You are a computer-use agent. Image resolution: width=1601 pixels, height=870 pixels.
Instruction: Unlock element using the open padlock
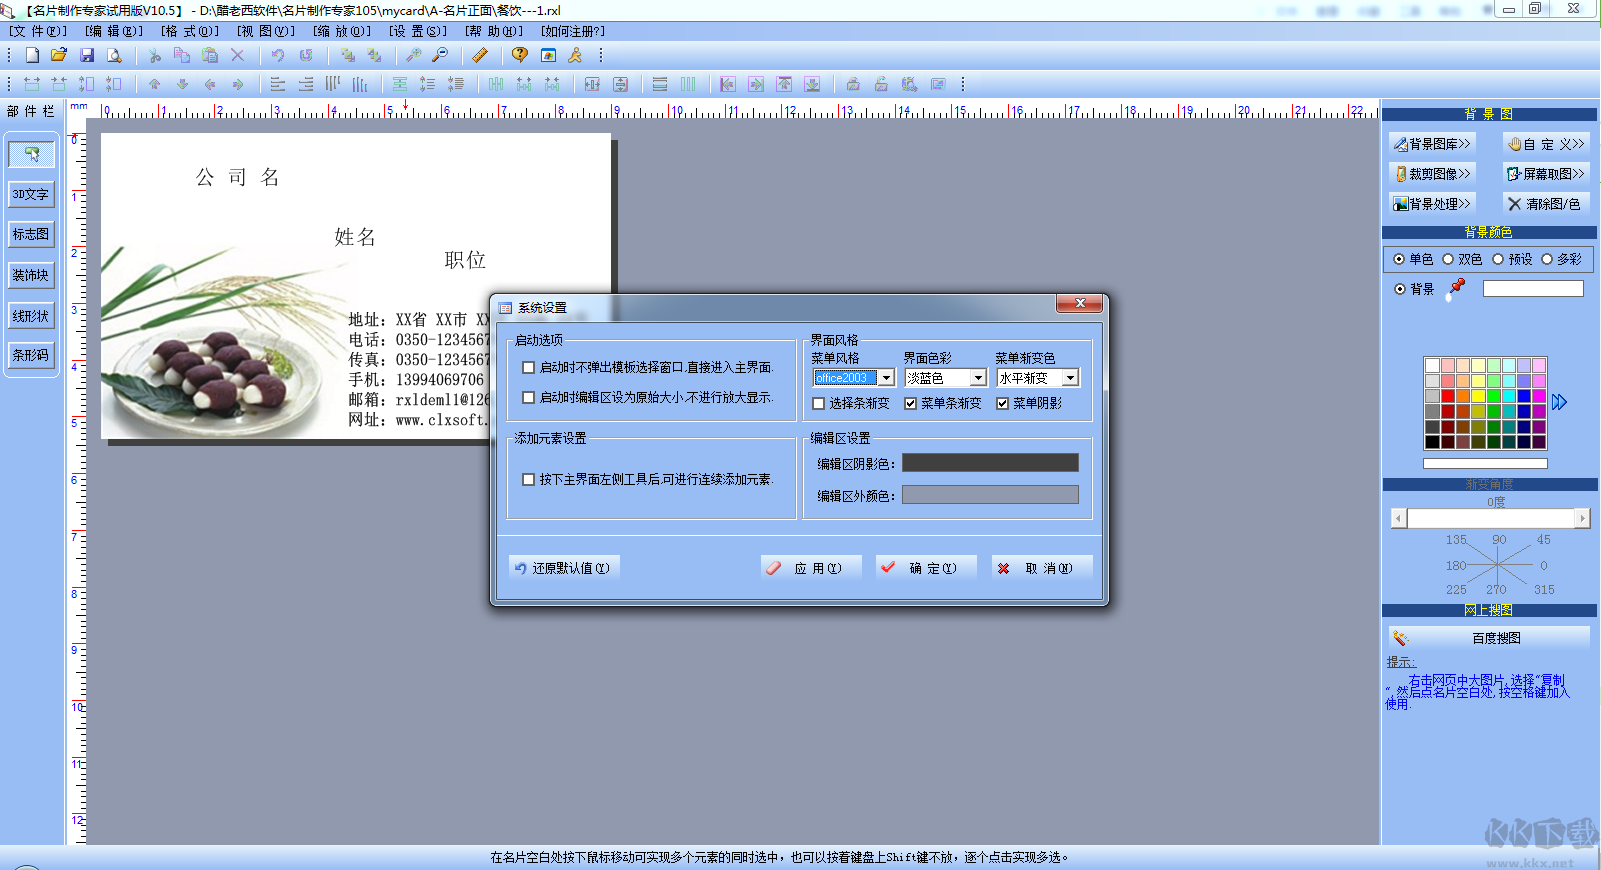click(881, 85)
